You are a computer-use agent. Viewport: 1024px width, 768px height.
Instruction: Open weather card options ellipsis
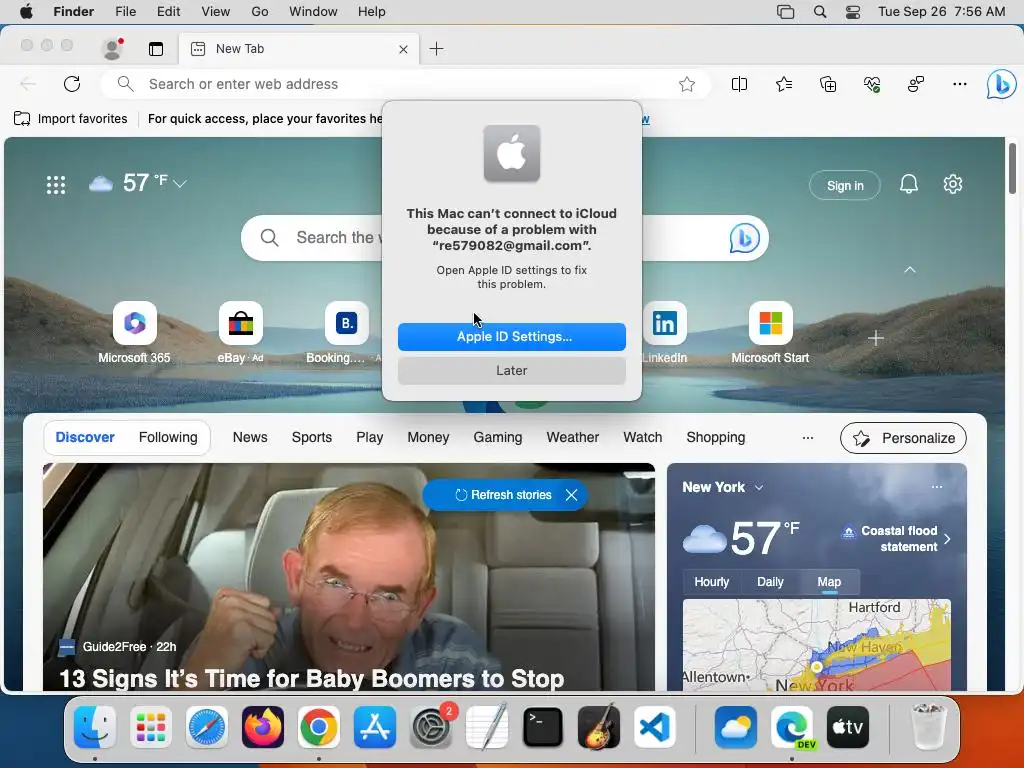pos(936,487)
